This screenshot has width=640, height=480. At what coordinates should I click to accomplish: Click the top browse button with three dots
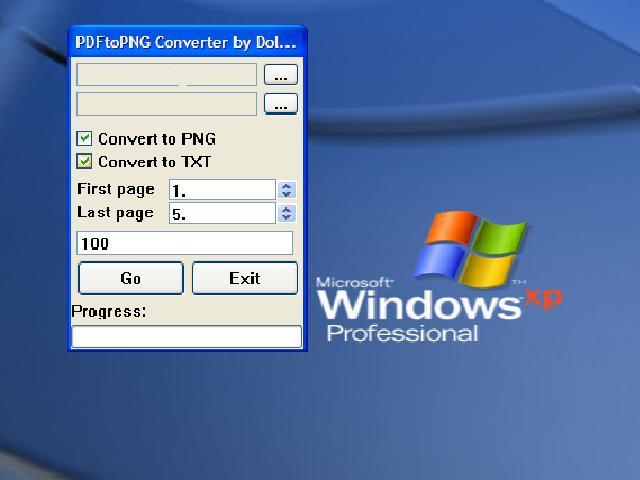(281, 75)
